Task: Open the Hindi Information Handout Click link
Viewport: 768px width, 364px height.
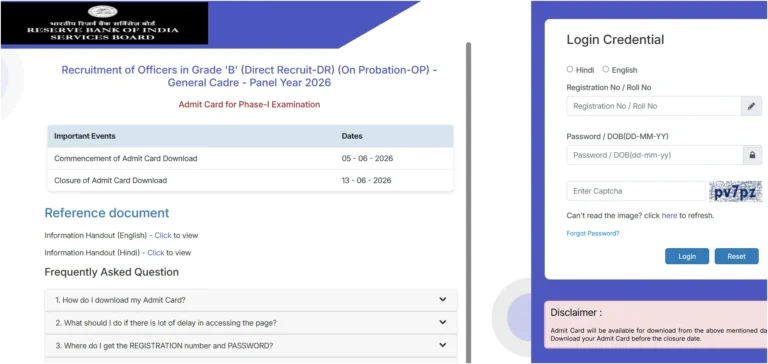Action: [x=156, y=253]
